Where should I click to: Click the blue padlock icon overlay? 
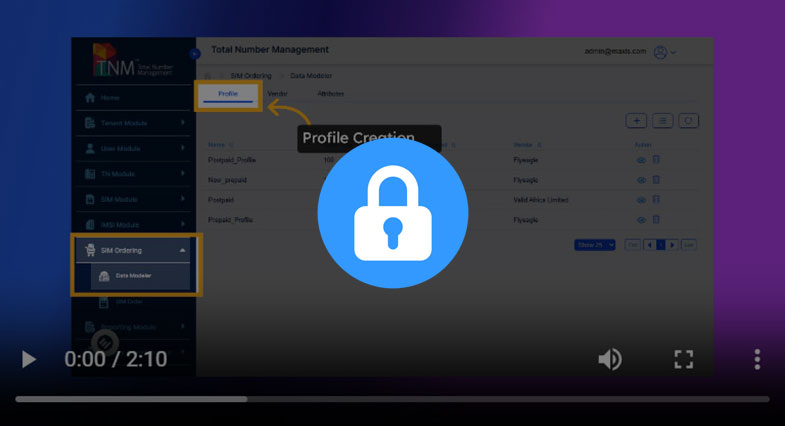[x=392, y=213]
